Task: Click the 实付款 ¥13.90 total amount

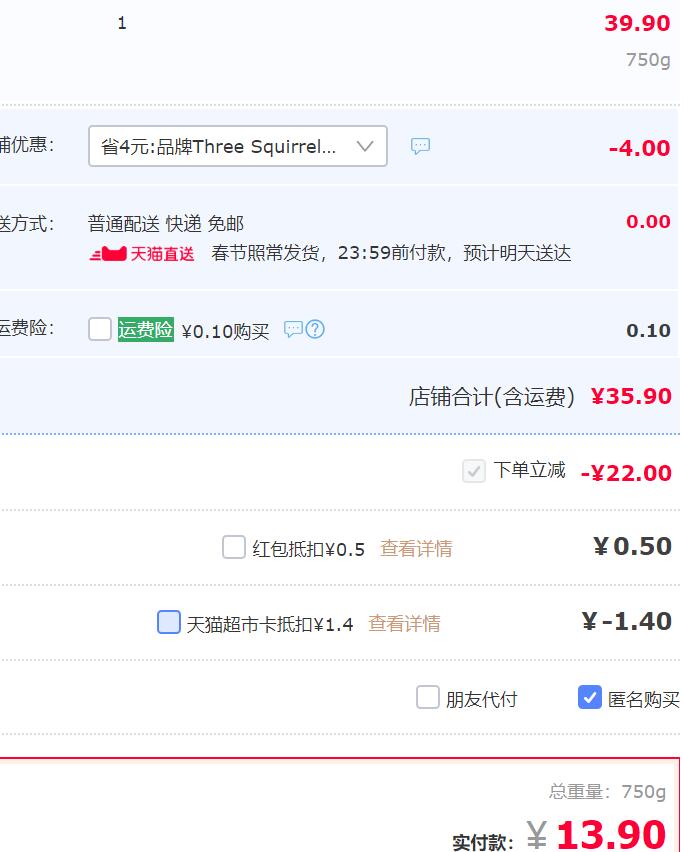Action: (x=596, y=835)
